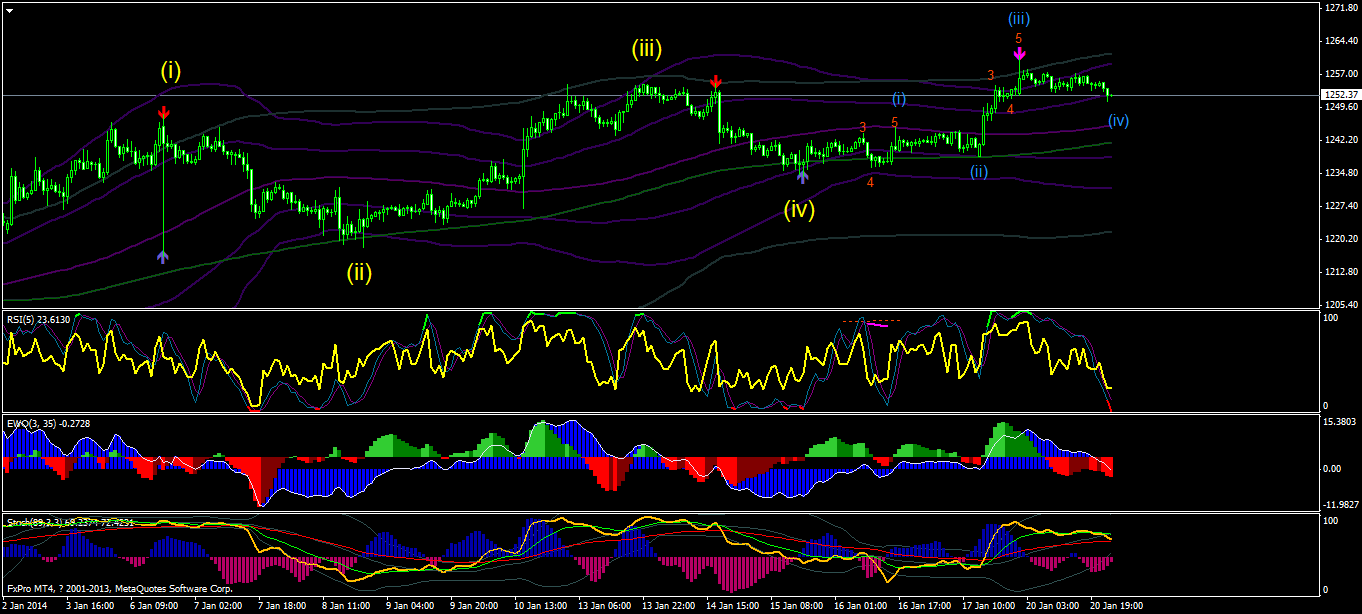
Task: Click 1257.00 on the price axis
Action: click(x=1339, y=74)
